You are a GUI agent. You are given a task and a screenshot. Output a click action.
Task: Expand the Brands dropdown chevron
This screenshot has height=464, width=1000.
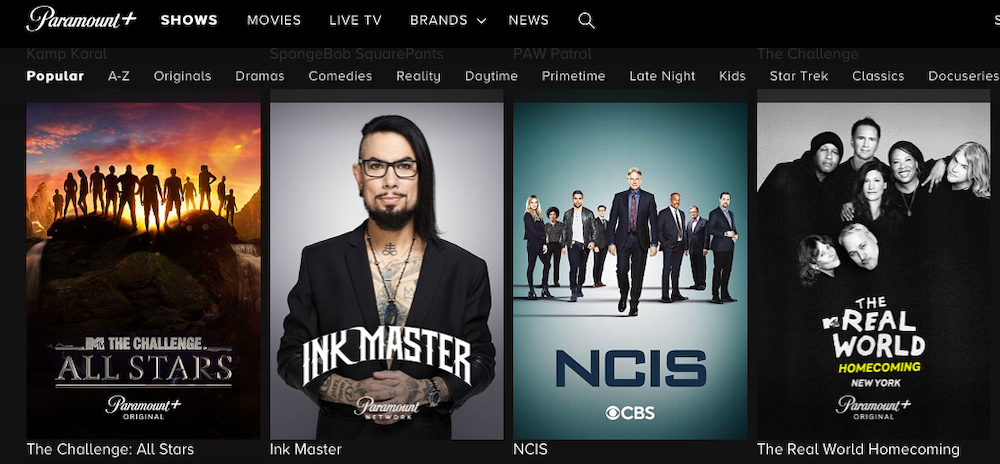(x=482, y=21)
